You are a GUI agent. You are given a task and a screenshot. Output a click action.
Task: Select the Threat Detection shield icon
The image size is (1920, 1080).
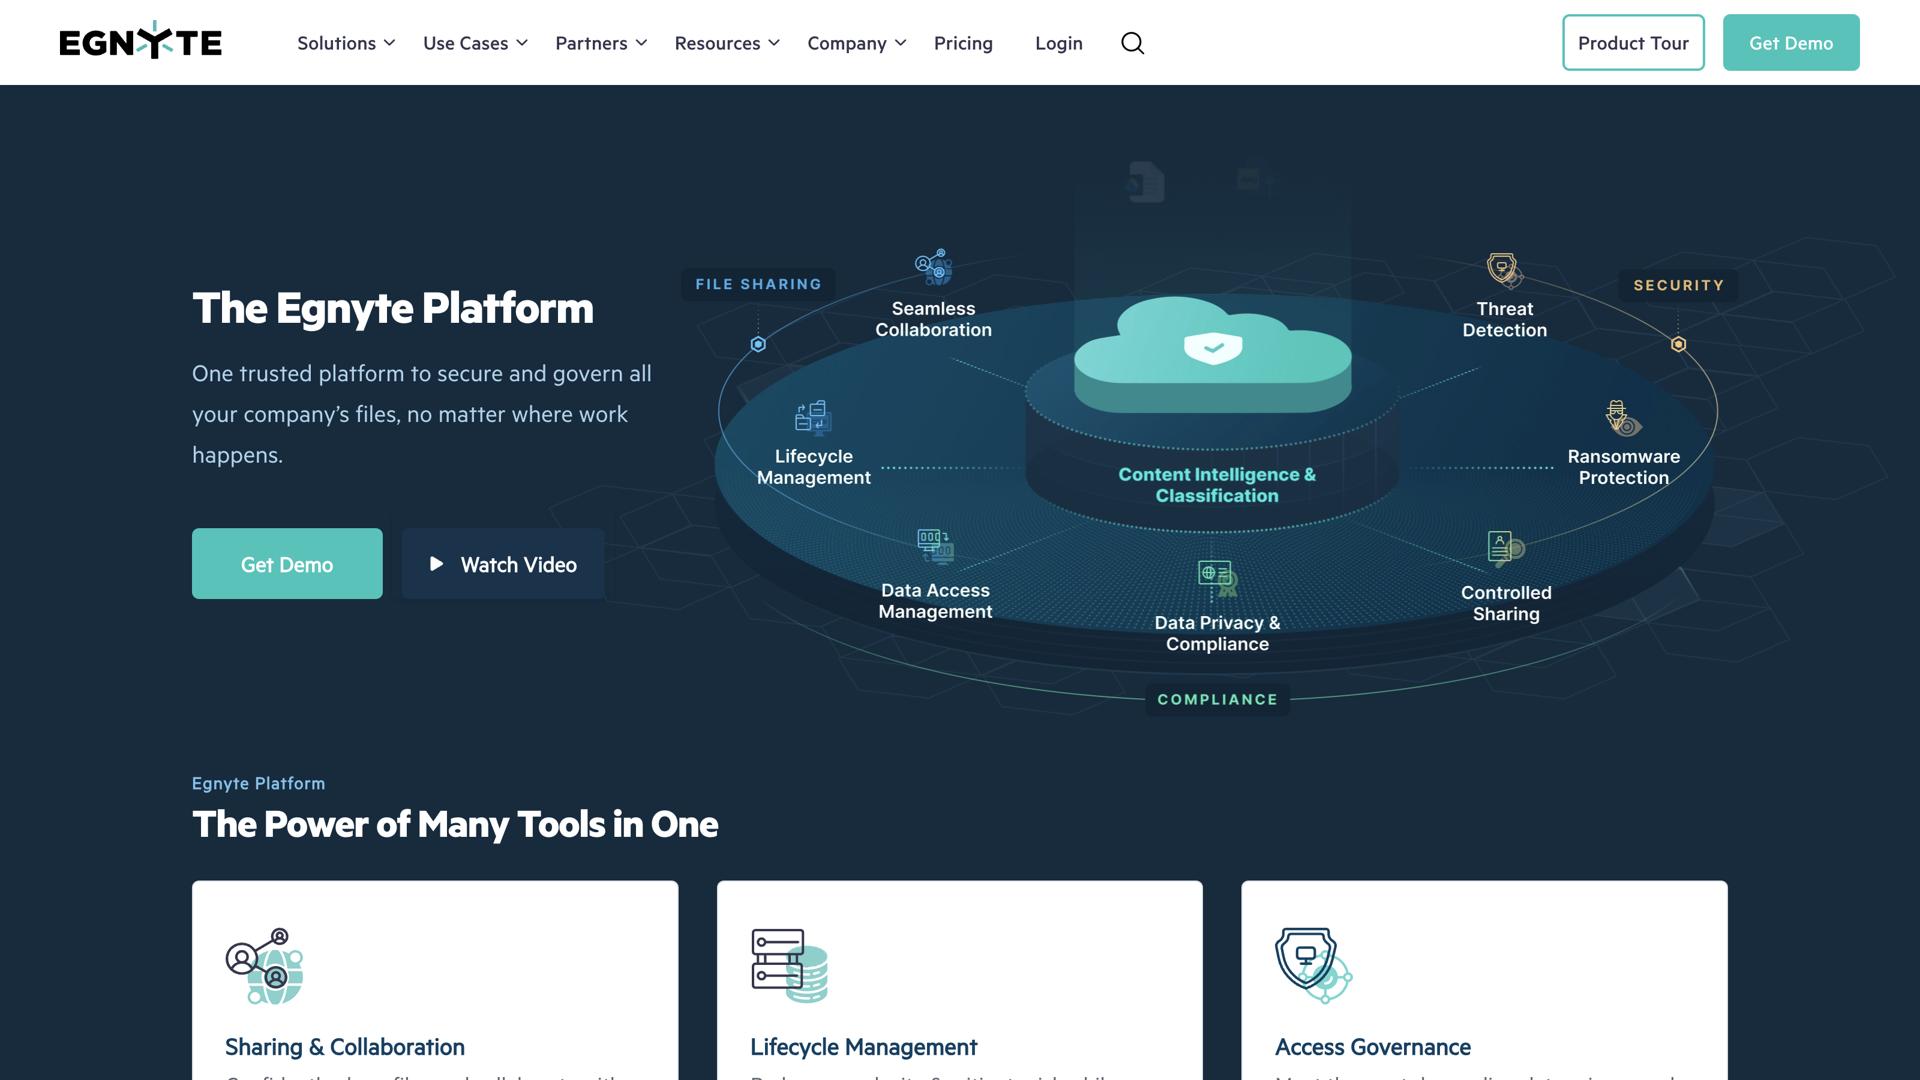(1500, 268)
